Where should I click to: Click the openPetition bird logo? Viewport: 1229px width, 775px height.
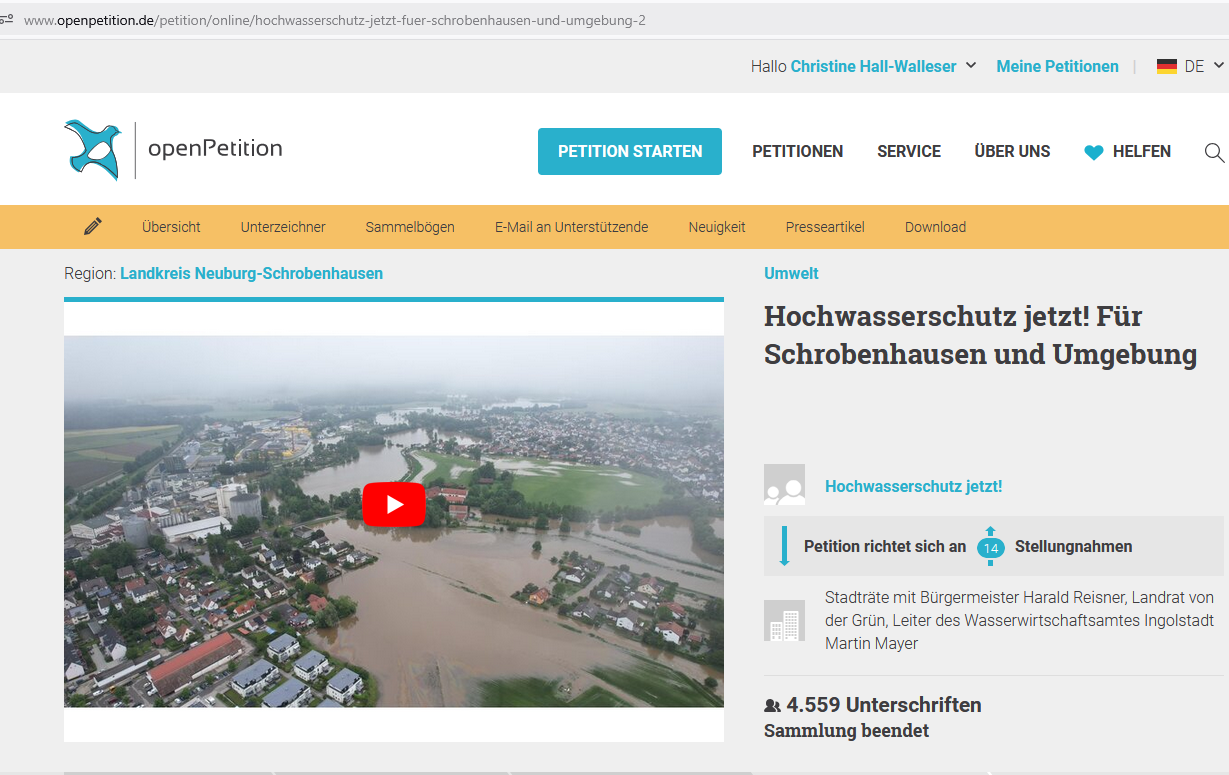point(93,150)
